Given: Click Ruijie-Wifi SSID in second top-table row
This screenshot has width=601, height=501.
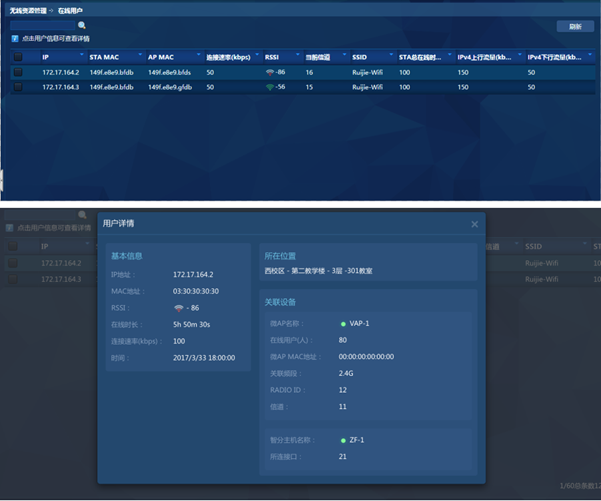Looking at the screenshot, I should click(367, 87).
